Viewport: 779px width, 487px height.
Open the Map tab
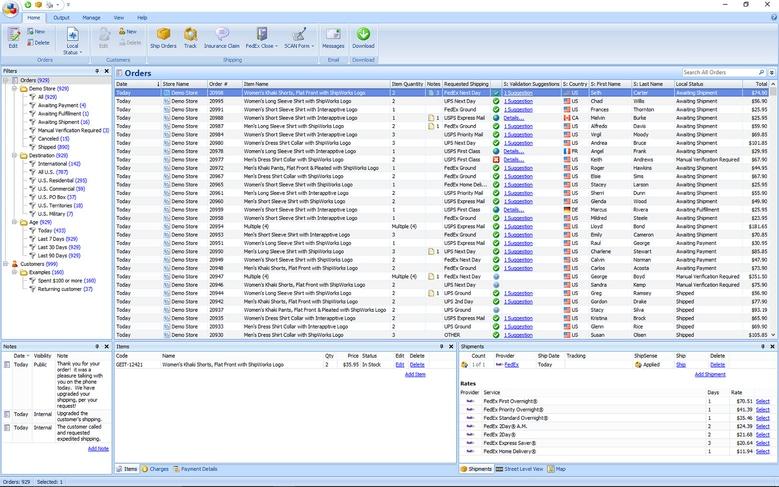click(556, 469)
